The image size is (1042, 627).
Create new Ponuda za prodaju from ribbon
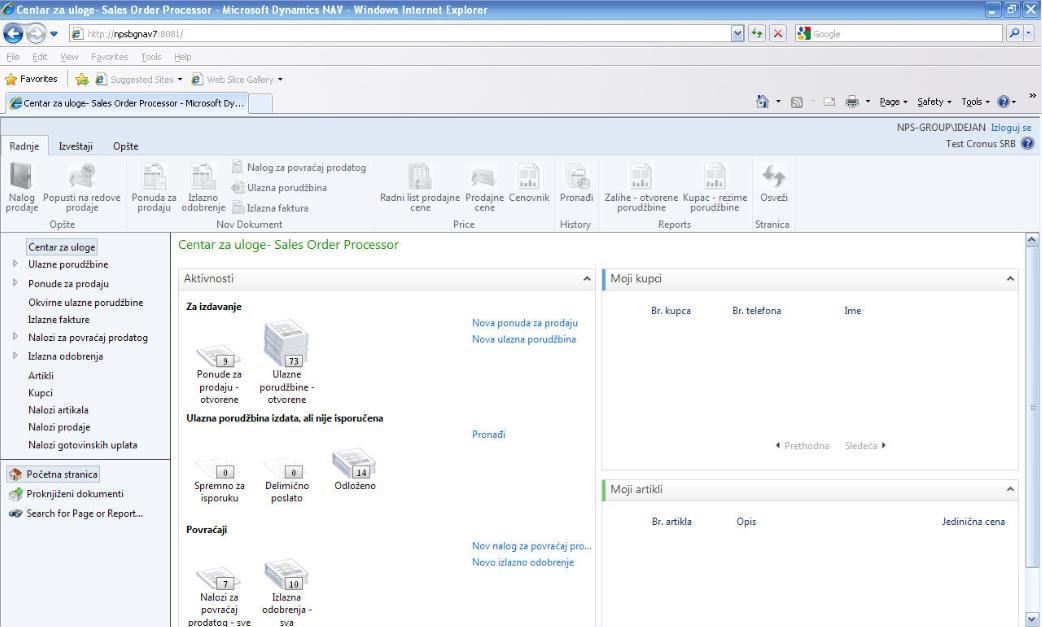(154, 188)
